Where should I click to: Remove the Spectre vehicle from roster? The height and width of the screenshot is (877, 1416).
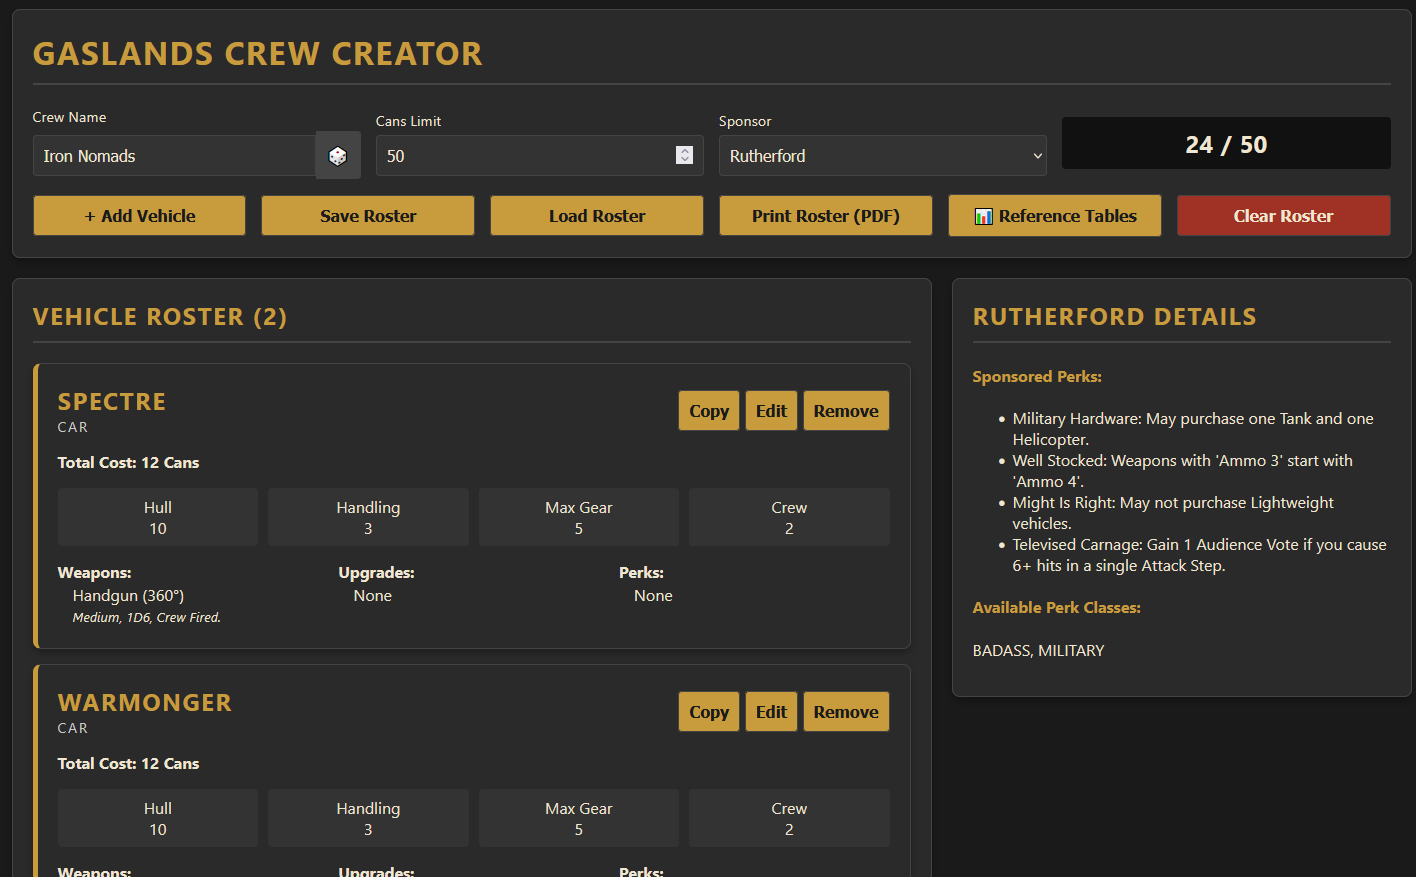pyautogui.click(x=846, y=411)
